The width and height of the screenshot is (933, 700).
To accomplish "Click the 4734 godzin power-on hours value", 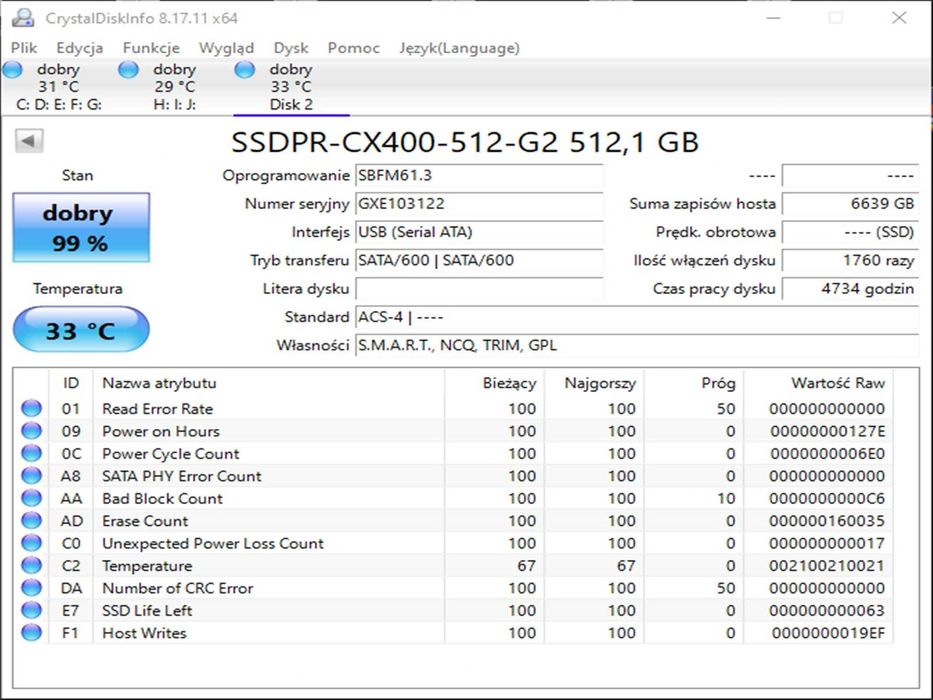I will (850, 289).
